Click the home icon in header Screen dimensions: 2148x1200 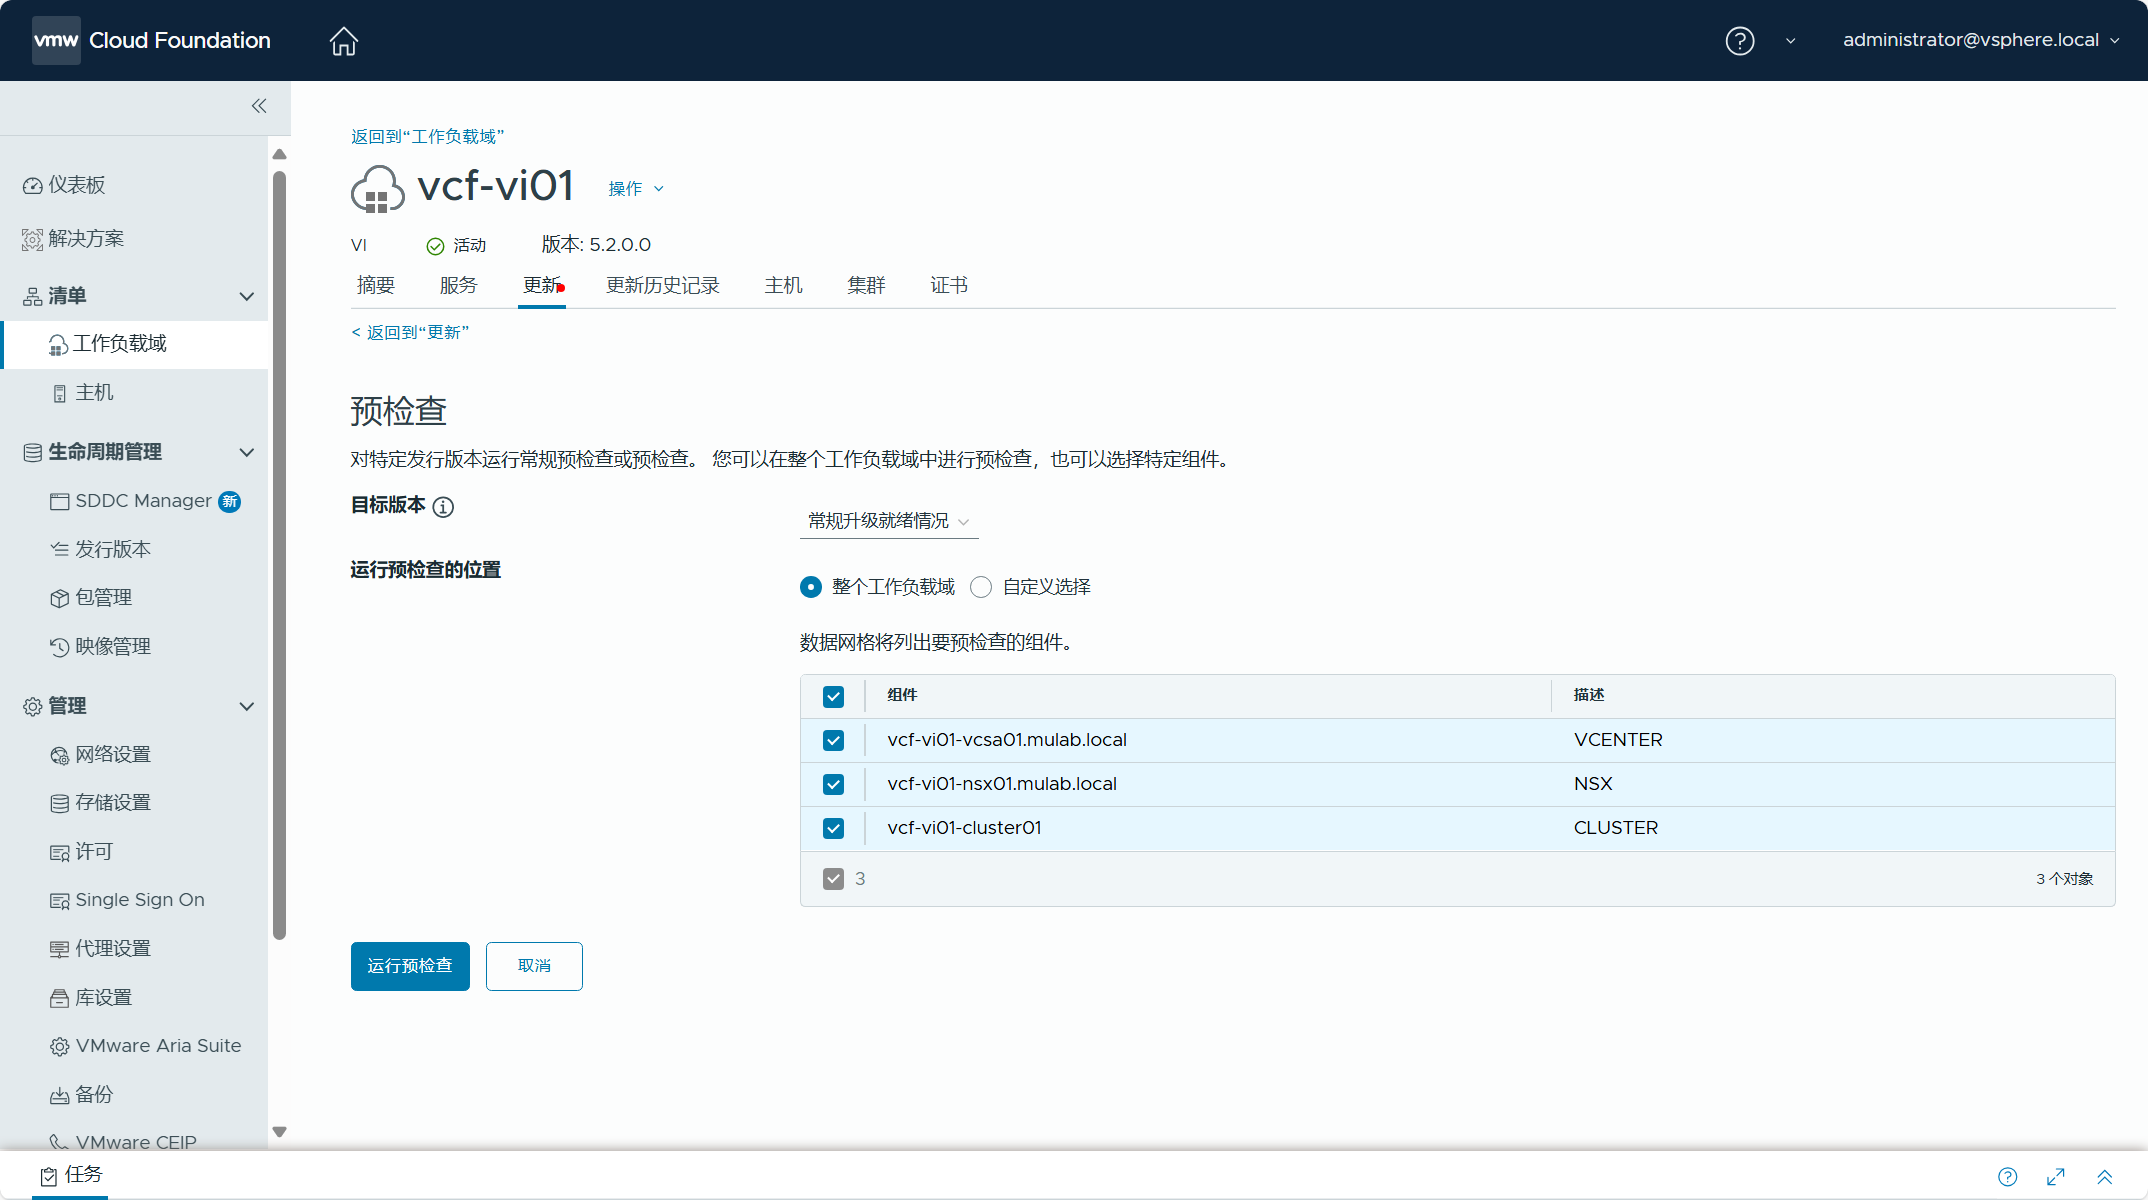pos(343,41)
